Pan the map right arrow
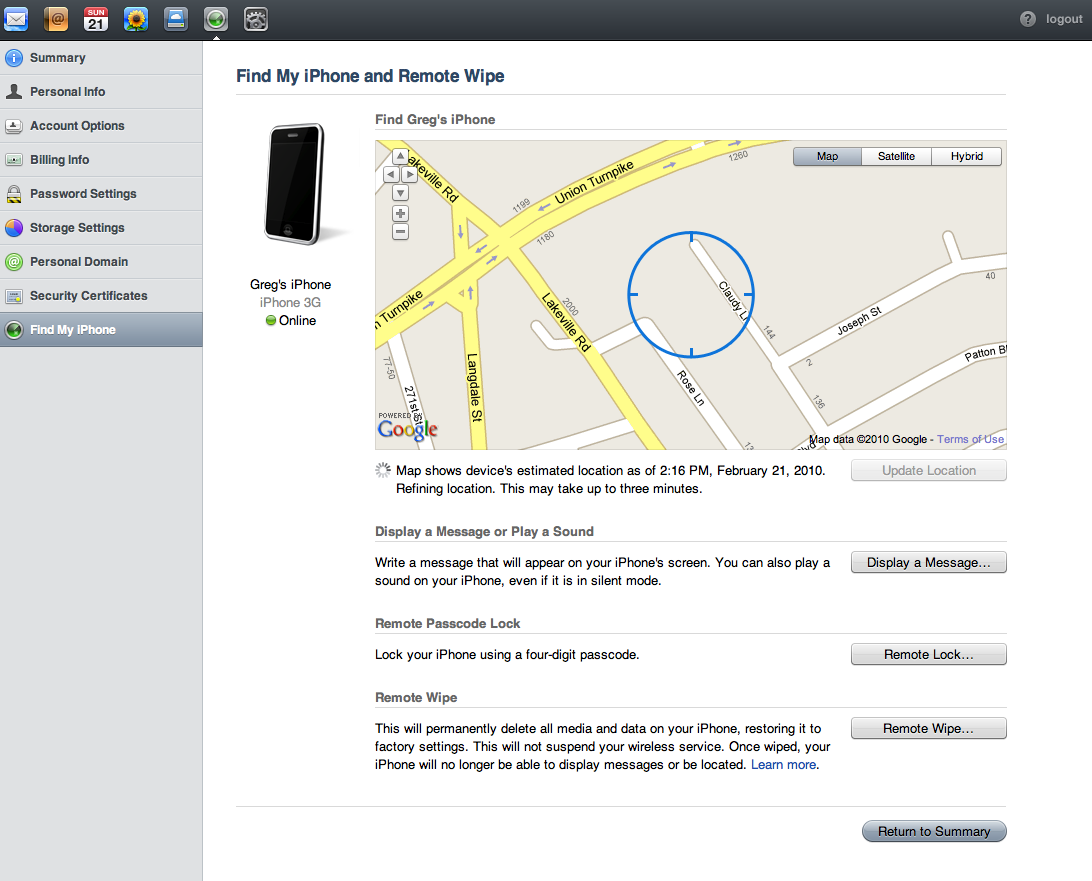The height and width of the screenshot is (881, 1092). click(410, 174)
